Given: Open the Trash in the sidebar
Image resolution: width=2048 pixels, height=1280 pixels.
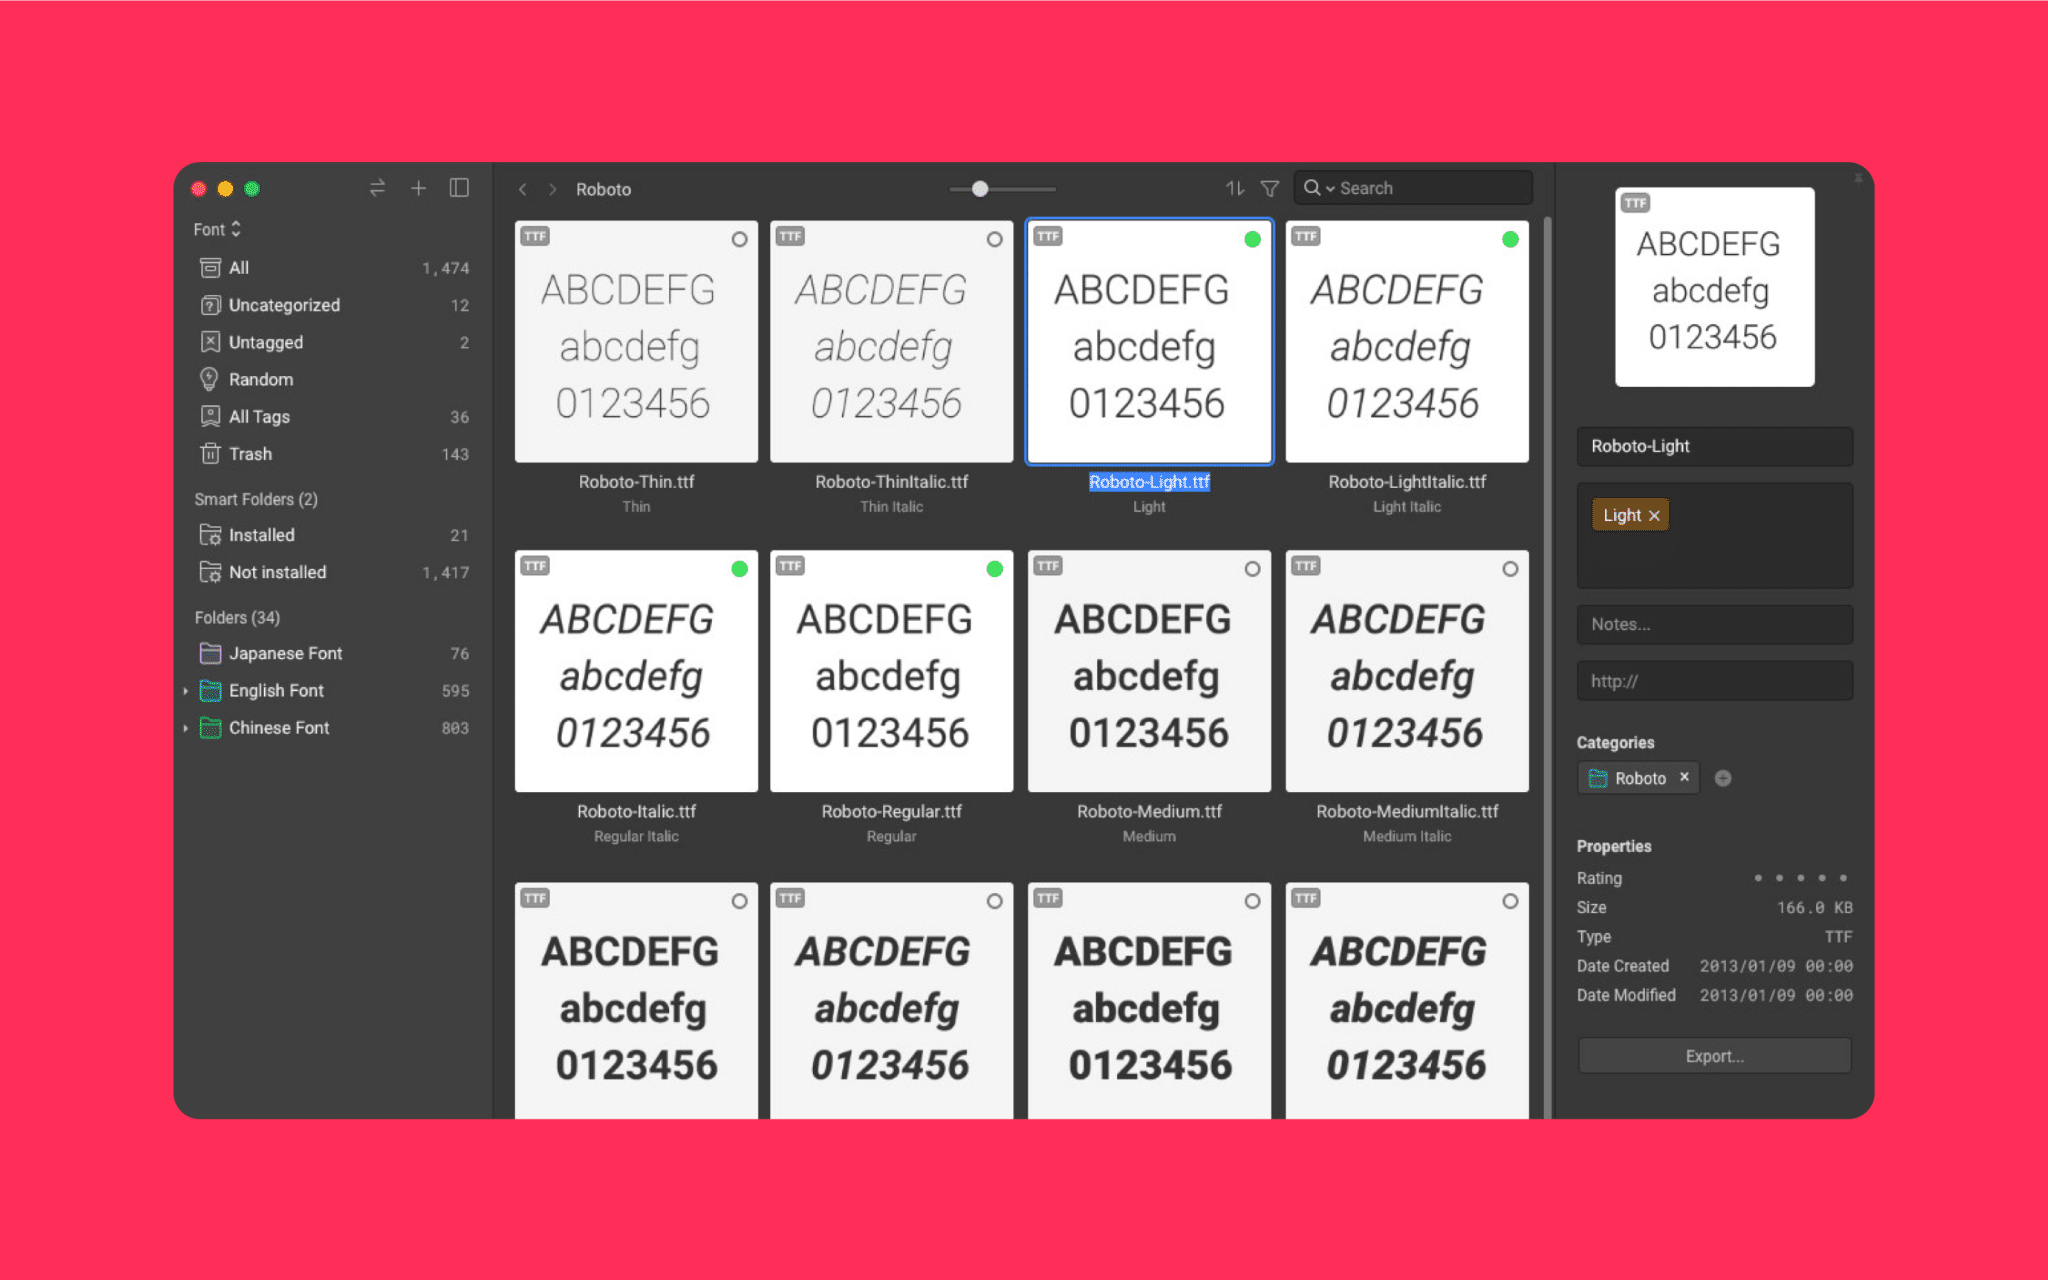Looking at the screenshot, I should [333, 454].
